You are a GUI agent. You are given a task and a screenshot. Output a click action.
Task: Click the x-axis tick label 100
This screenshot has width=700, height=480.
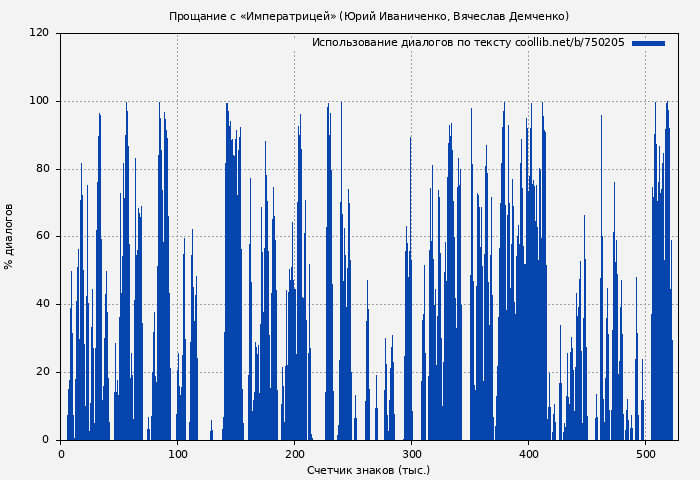click(178, 454)
